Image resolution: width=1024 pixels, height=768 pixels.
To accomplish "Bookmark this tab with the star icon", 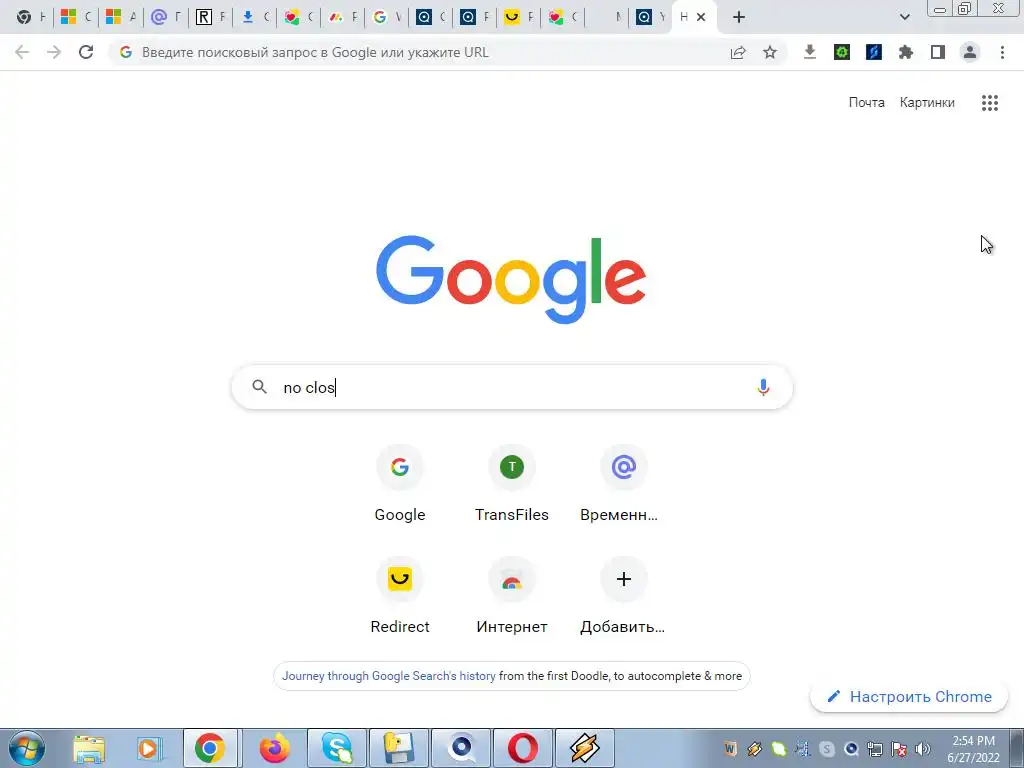I will click(770, 52).
